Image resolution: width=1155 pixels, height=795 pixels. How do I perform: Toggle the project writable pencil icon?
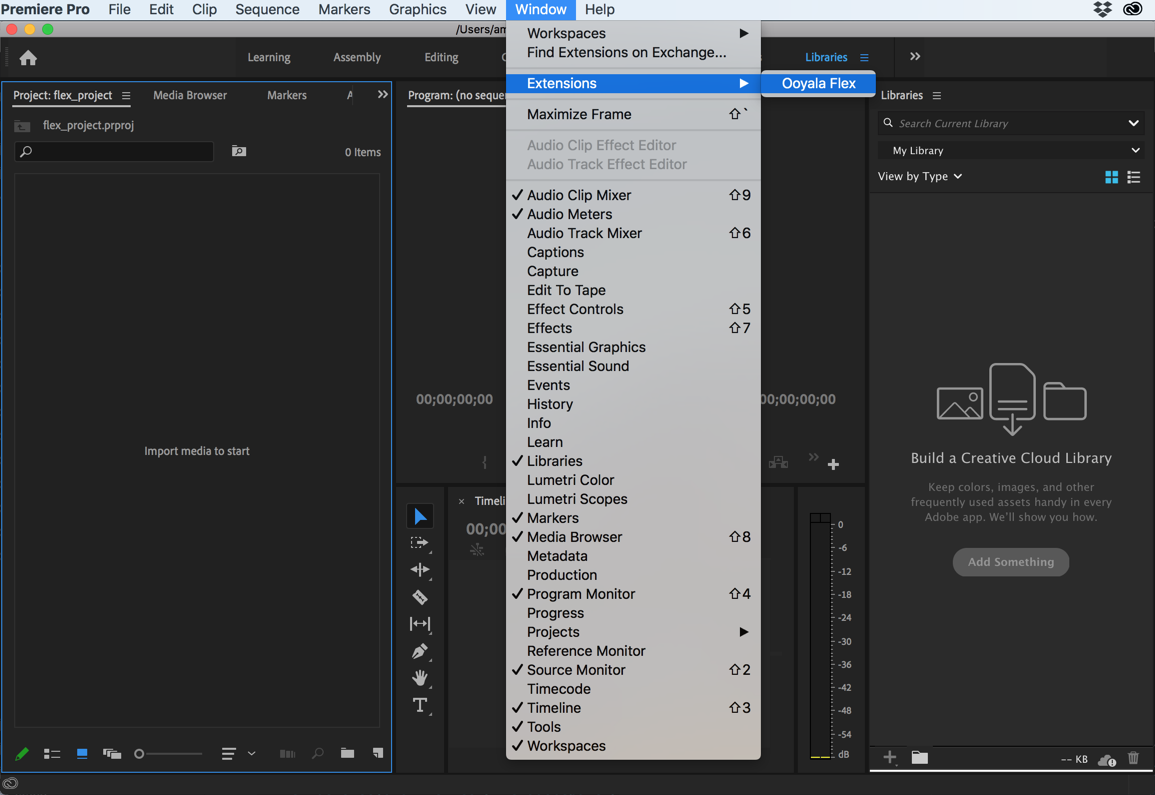[22, 754]
